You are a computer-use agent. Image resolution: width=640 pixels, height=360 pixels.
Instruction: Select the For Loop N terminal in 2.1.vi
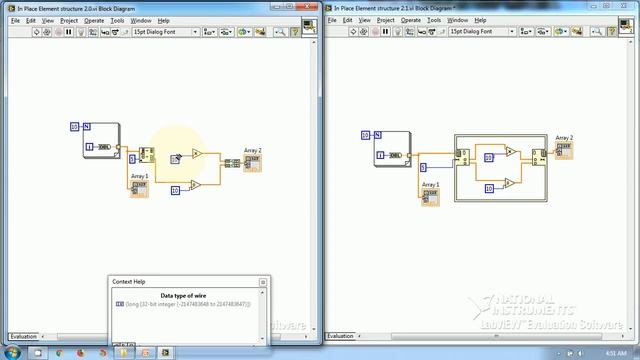pos(378,135)
